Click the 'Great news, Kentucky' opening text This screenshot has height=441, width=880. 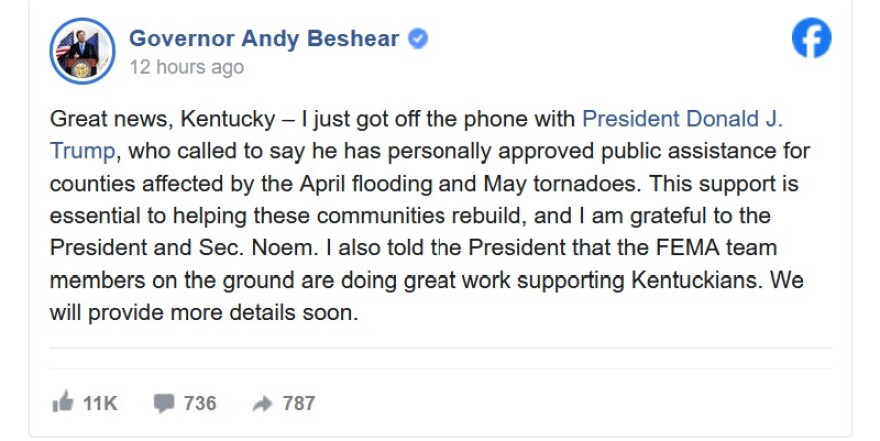point(163,119)
